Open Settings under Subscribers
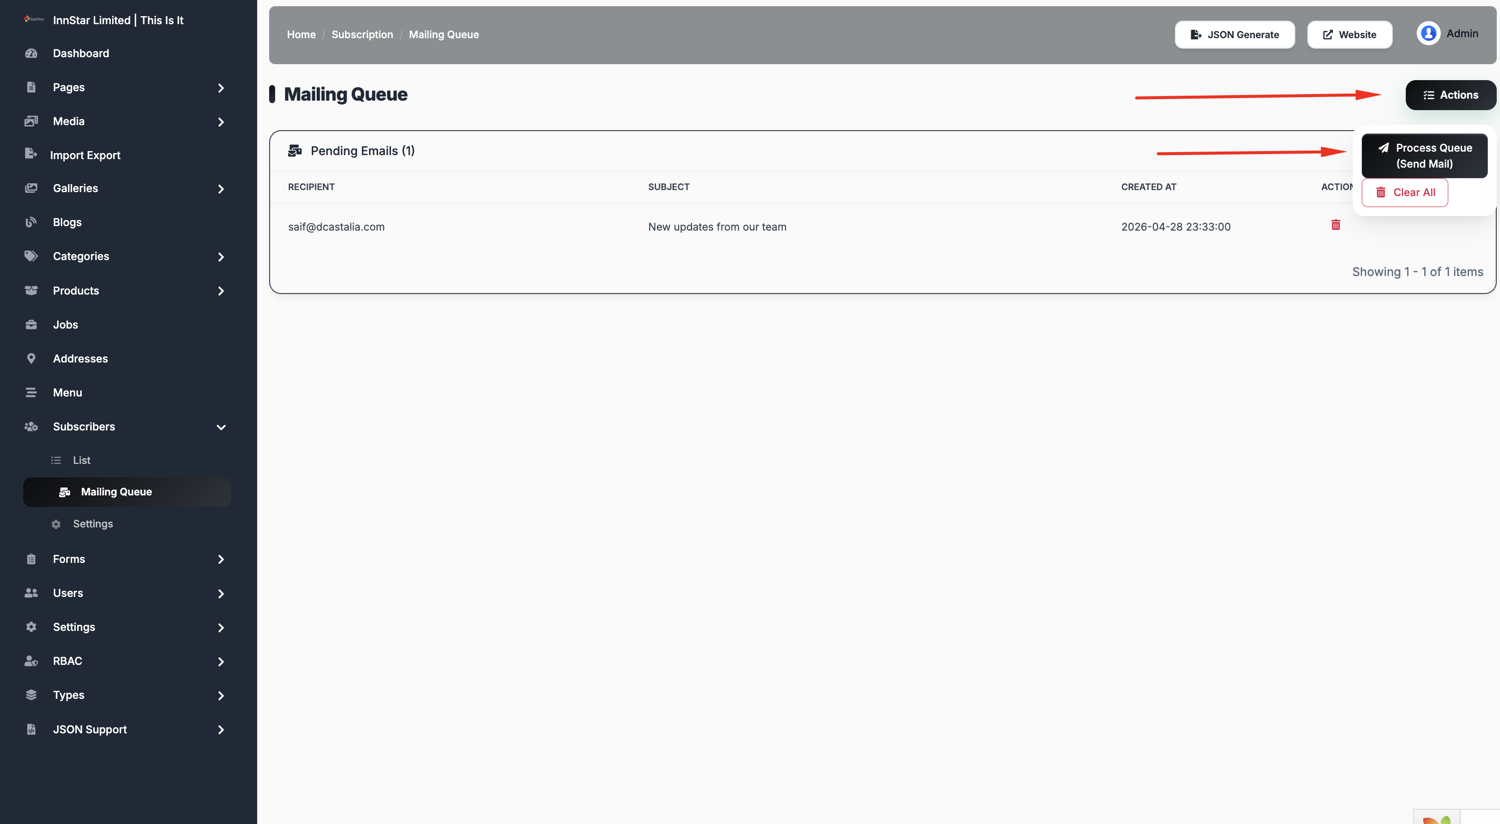This screenshot has height=824, width=1500. (x=92, y=524)
